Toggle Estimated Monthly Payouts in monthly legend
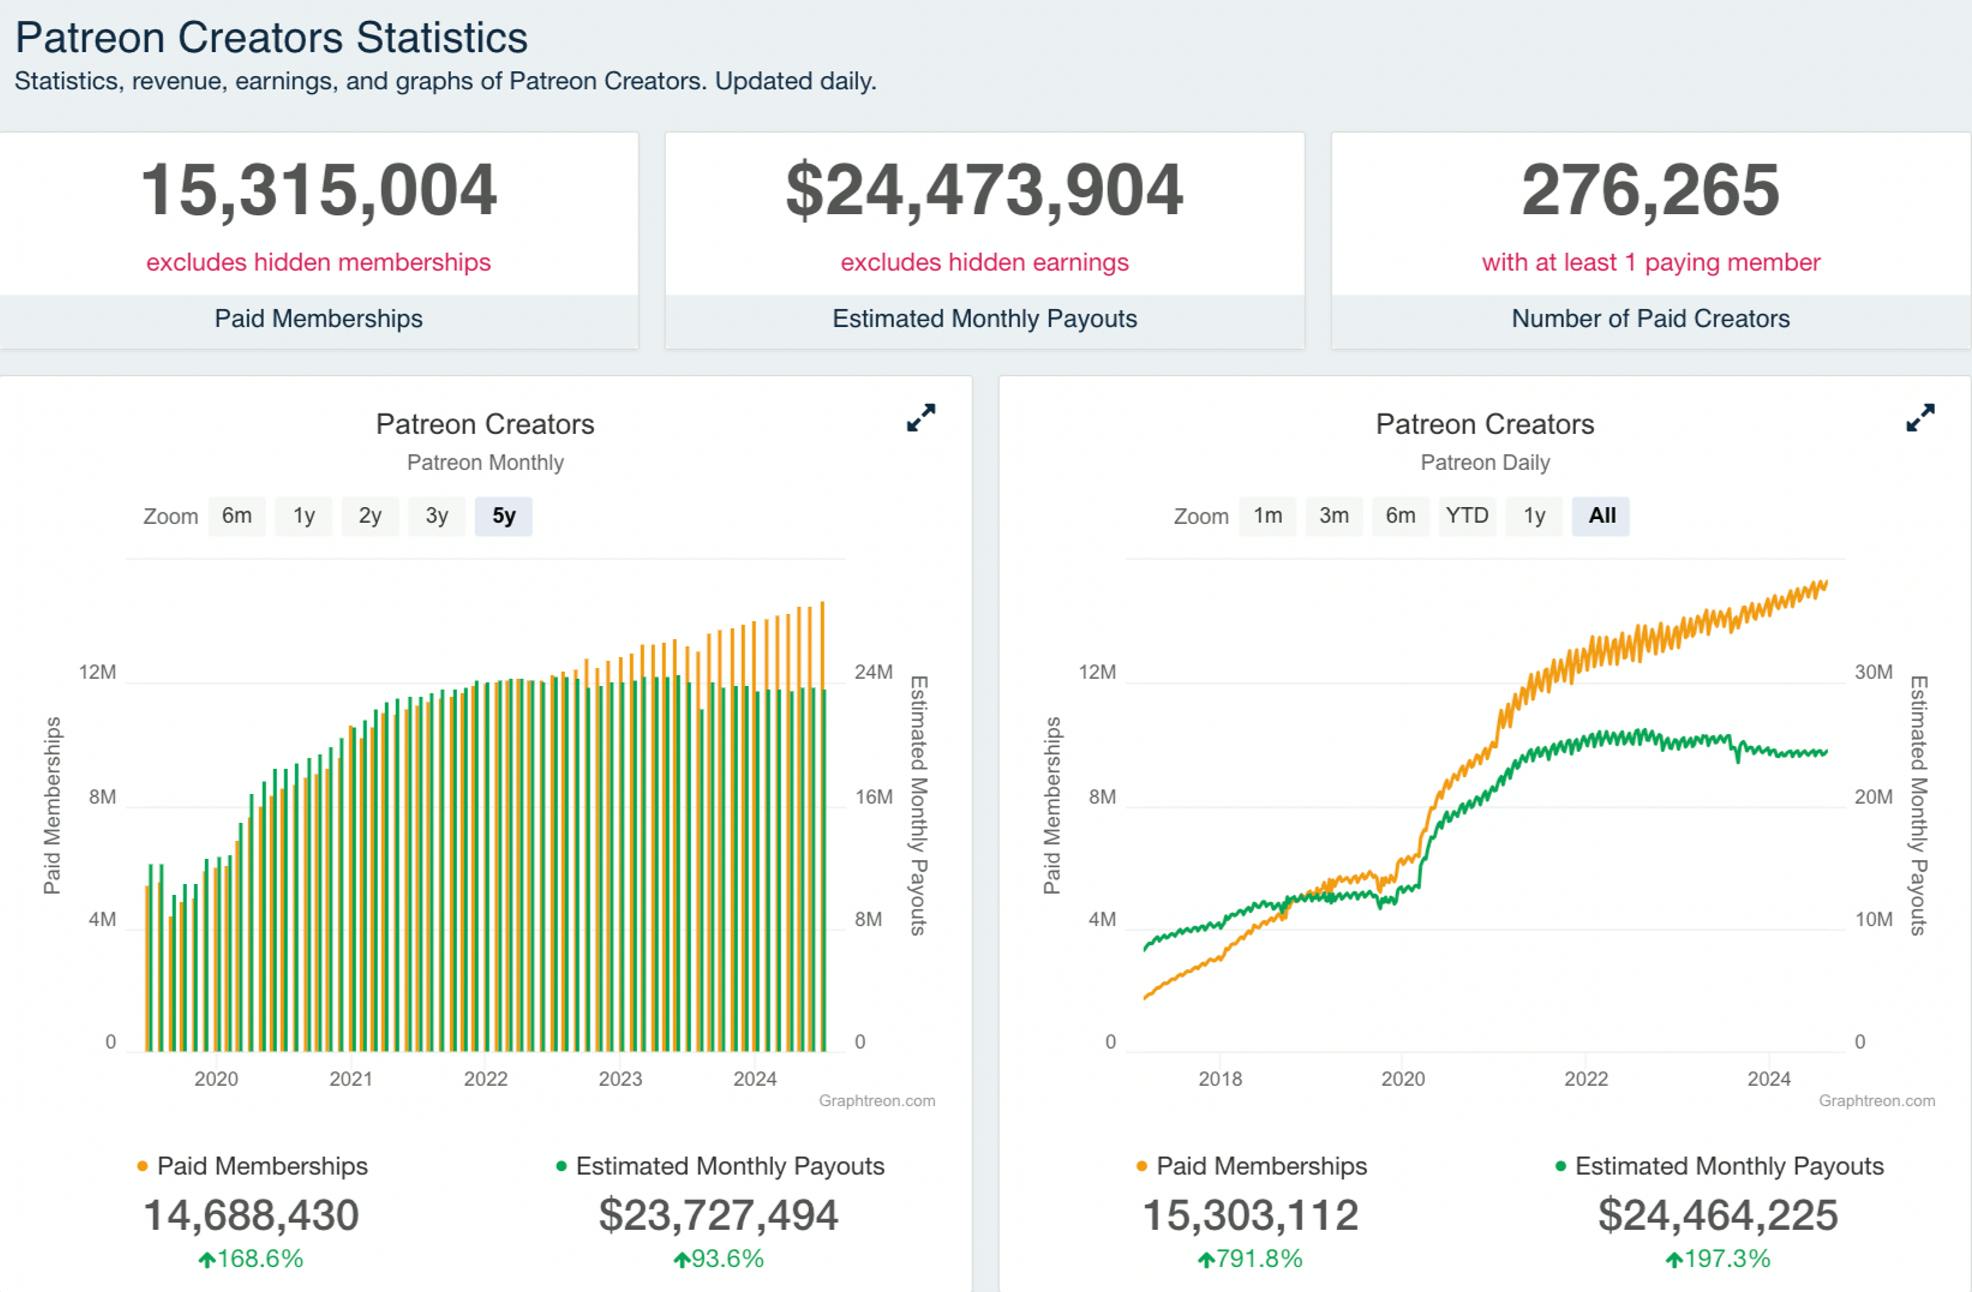 (x=729, y=1166)
